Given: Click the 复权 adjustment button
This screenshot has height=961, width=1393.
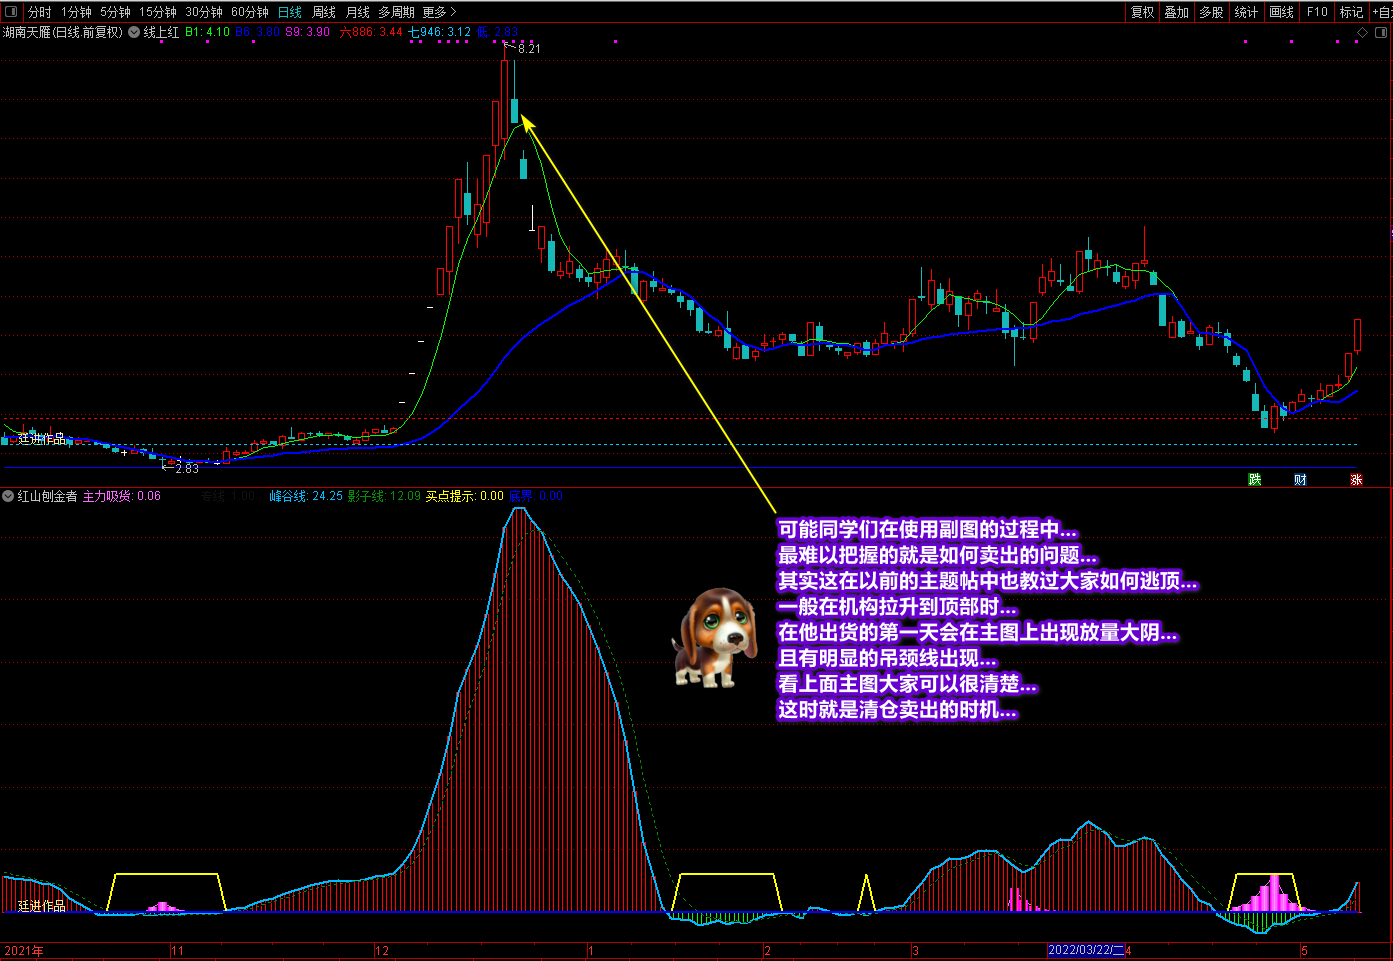Looking at the screenshot, I should point(1142,12).
